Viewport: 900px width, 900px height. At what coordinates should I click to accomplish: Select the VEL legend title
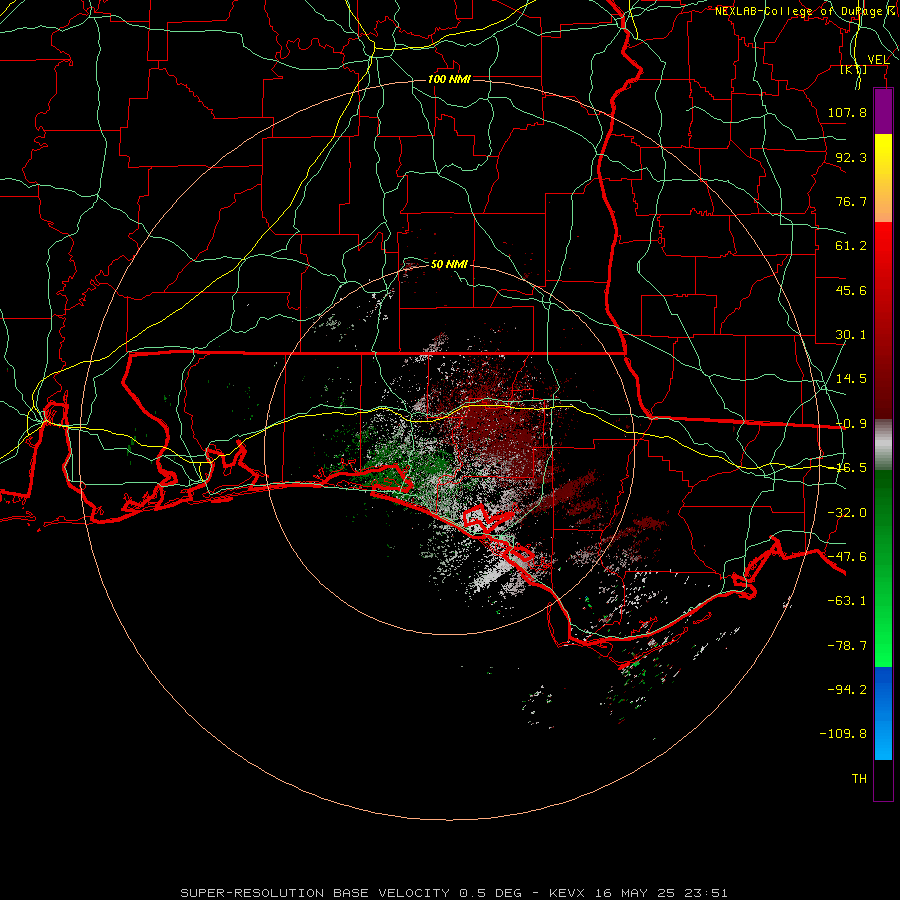tap(879, 60)
